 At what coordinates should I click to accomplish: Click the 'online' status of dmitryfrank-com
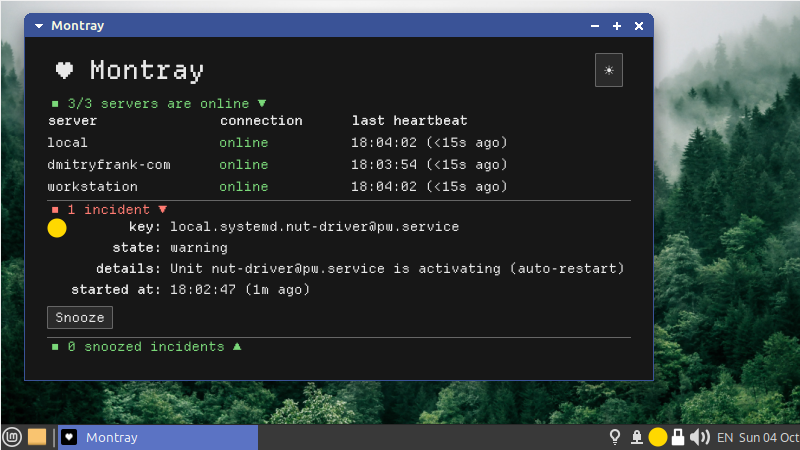[244, 165]
